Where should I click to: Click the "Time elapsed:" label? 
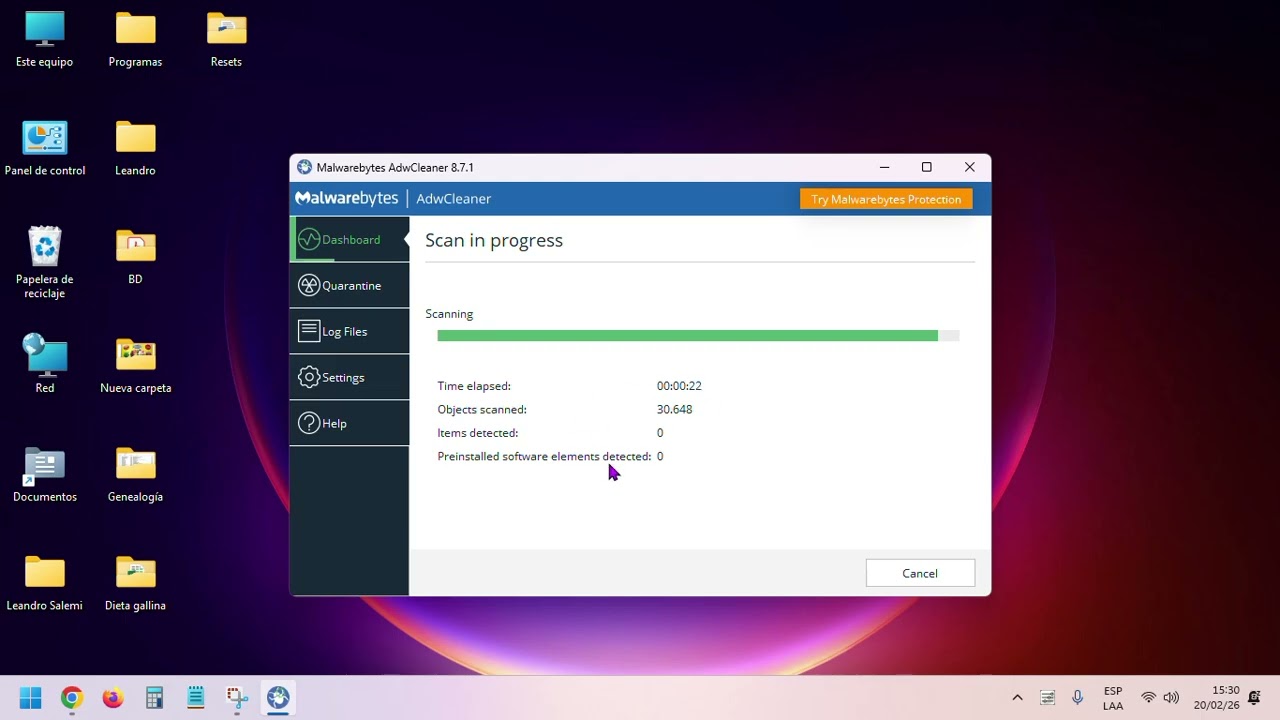tap(474, 386)
